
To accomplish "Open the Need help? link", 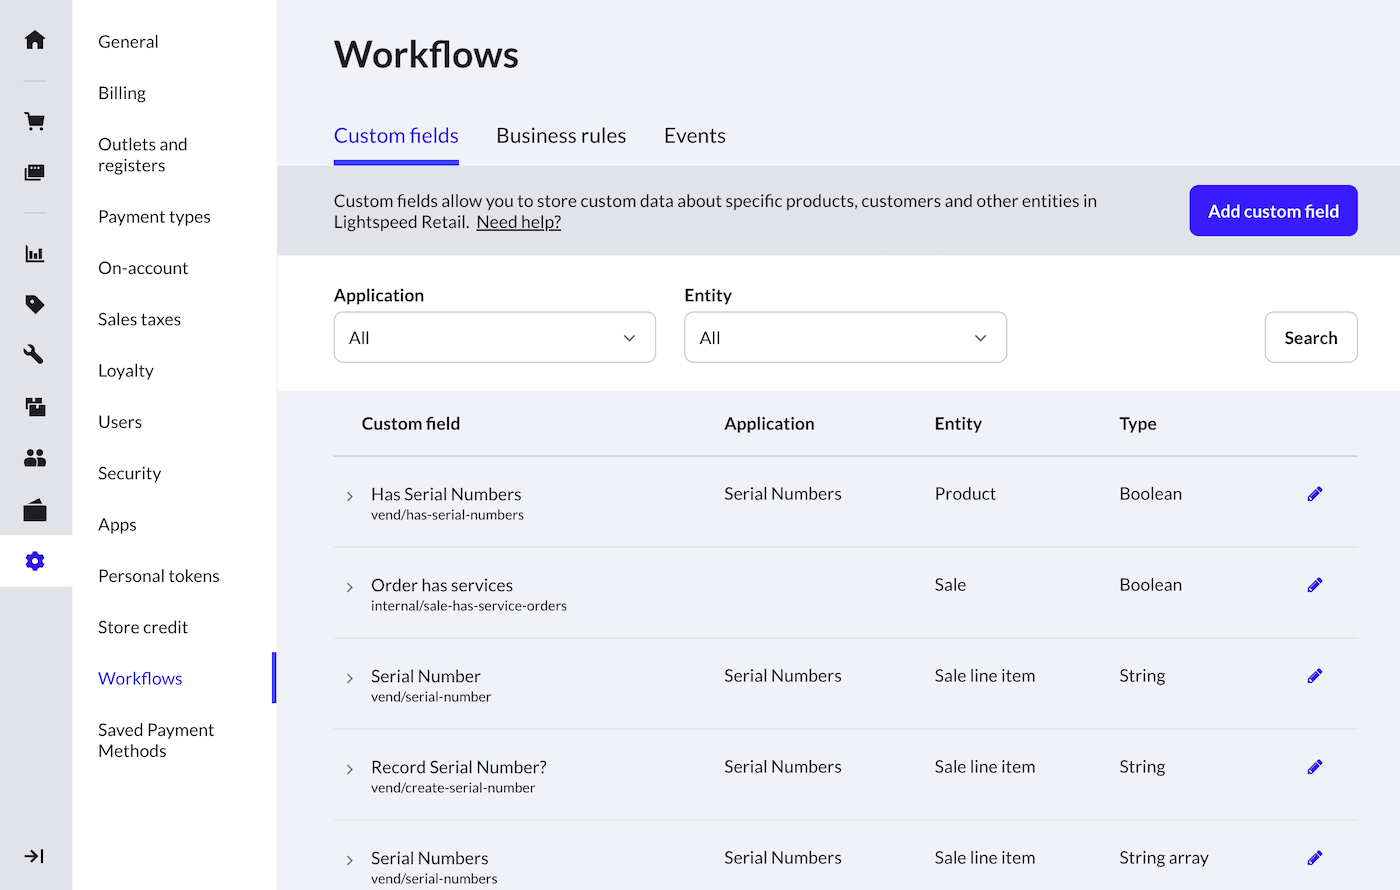I will click(518, 222).
